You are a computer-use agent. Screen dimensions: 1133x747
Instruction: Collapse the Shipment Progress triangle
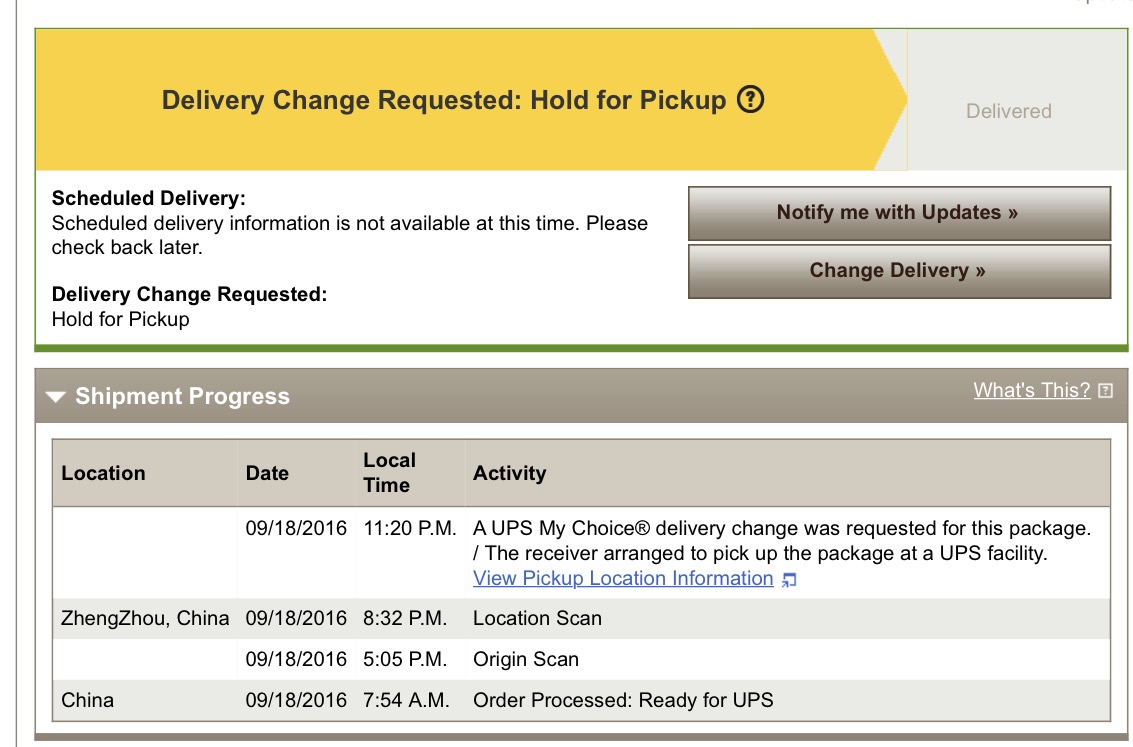coord(56,397)
